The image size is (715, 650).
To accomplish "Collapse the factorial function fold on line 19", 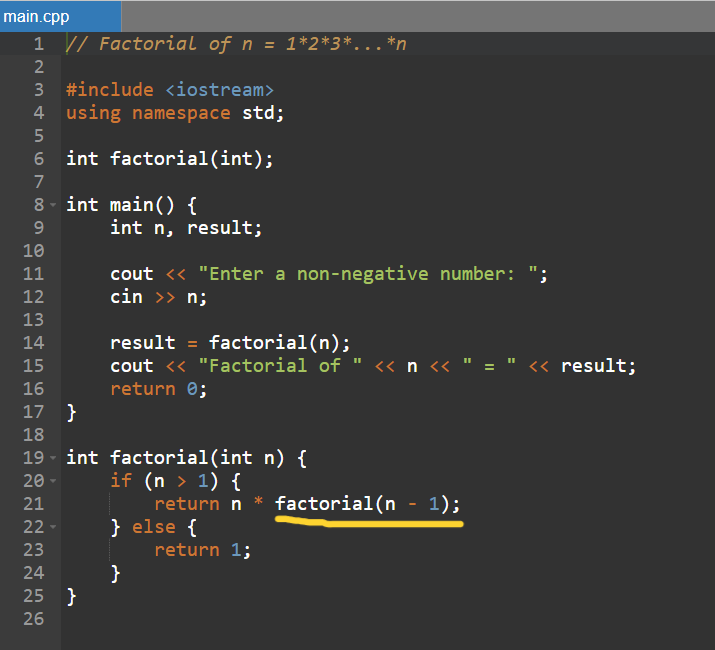I will pyautogui.click(x=53, y=458).
